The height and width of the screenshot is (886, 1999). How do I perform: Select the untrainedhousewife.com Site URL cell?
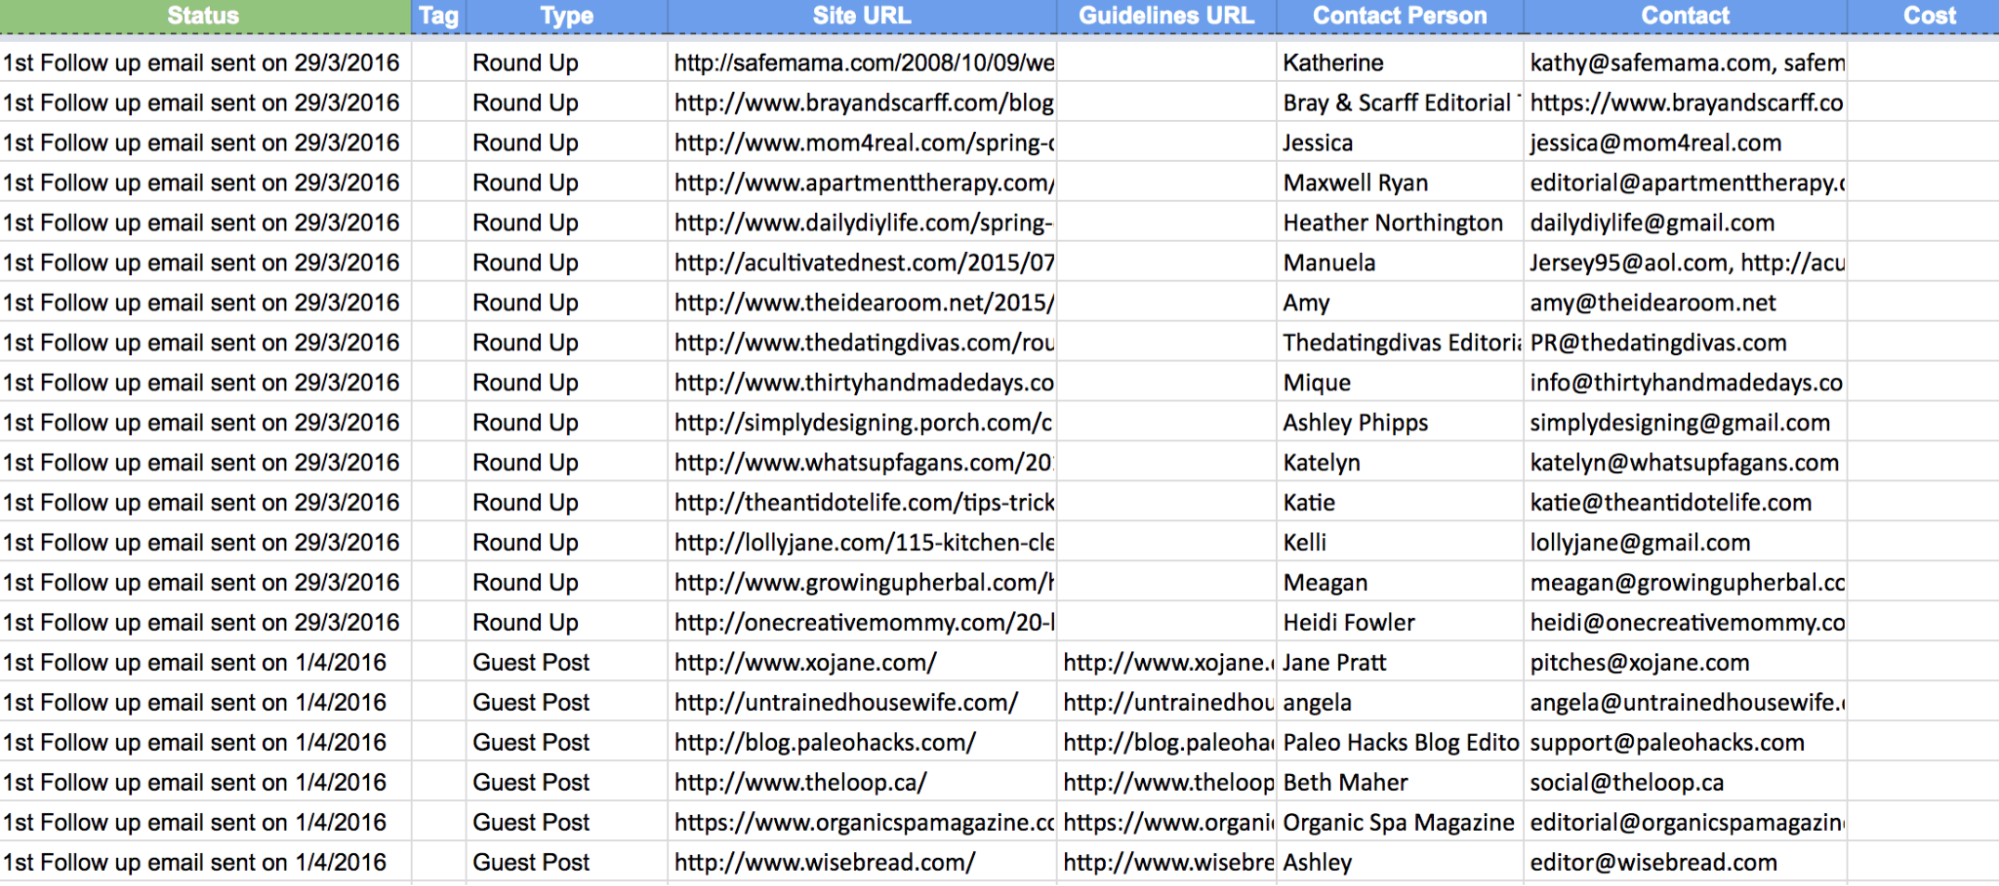862,703
